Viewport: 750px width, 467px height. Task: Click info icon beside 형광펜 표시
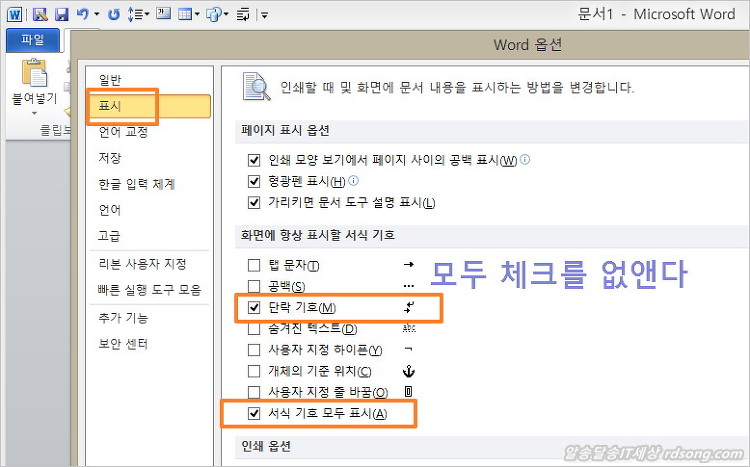click(353, 180)
